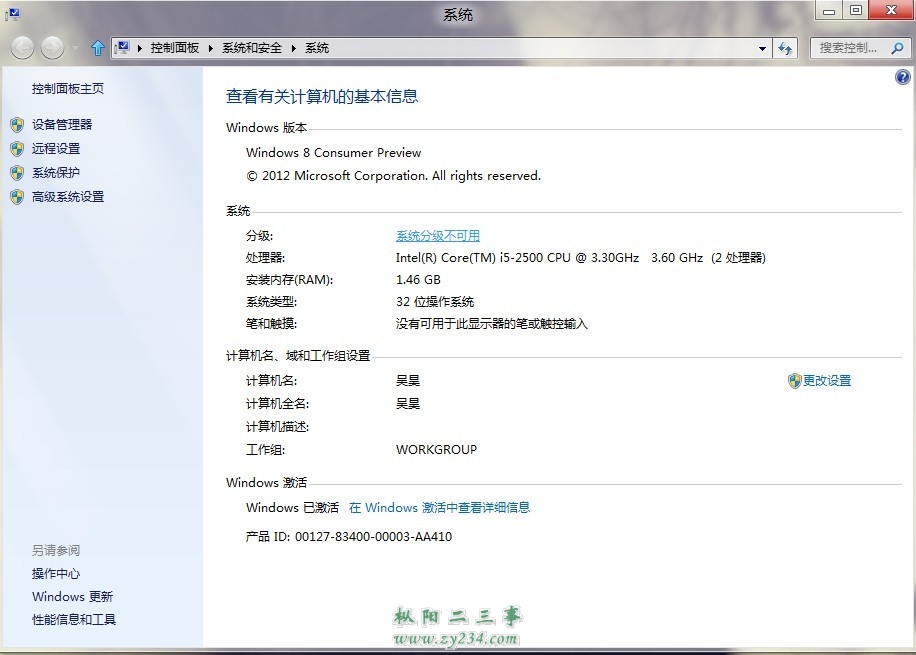Viewport: 916px width, 655px height.
Task: Open 高级系统设置 link
Action: click(x=68, y=197)
